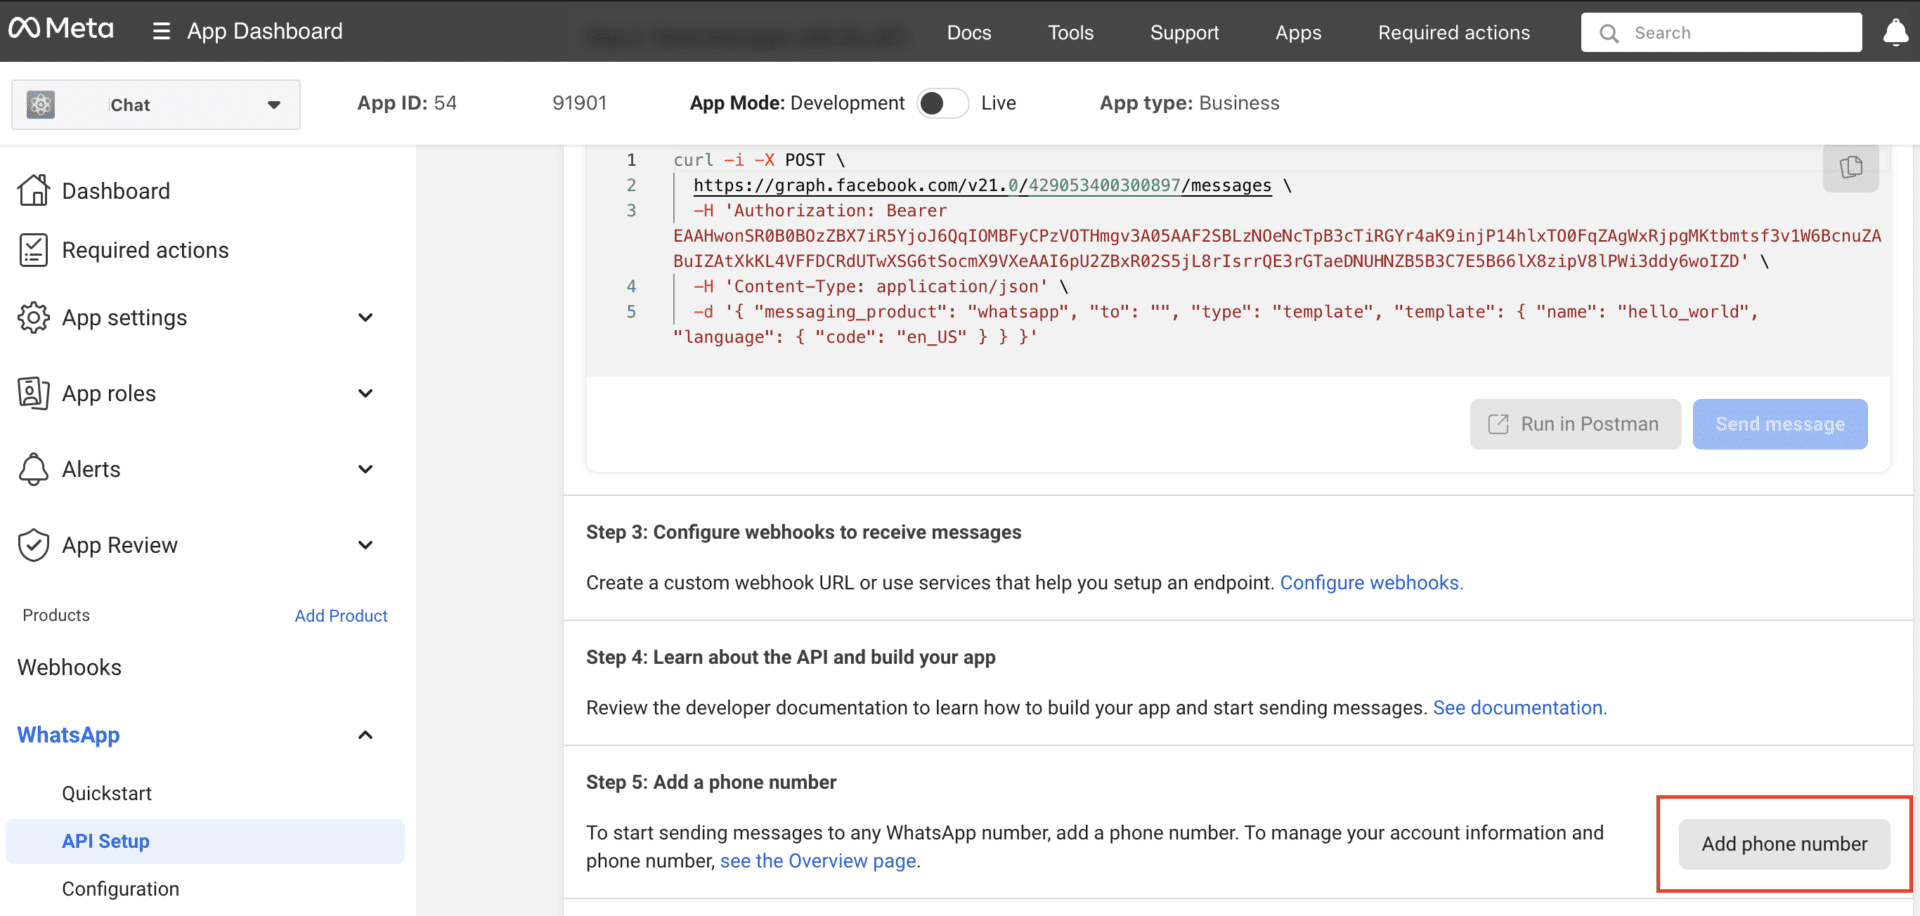This screenshot has width=1920, height=916.
Task: Click the Meta logo
Action: (61, 29)
